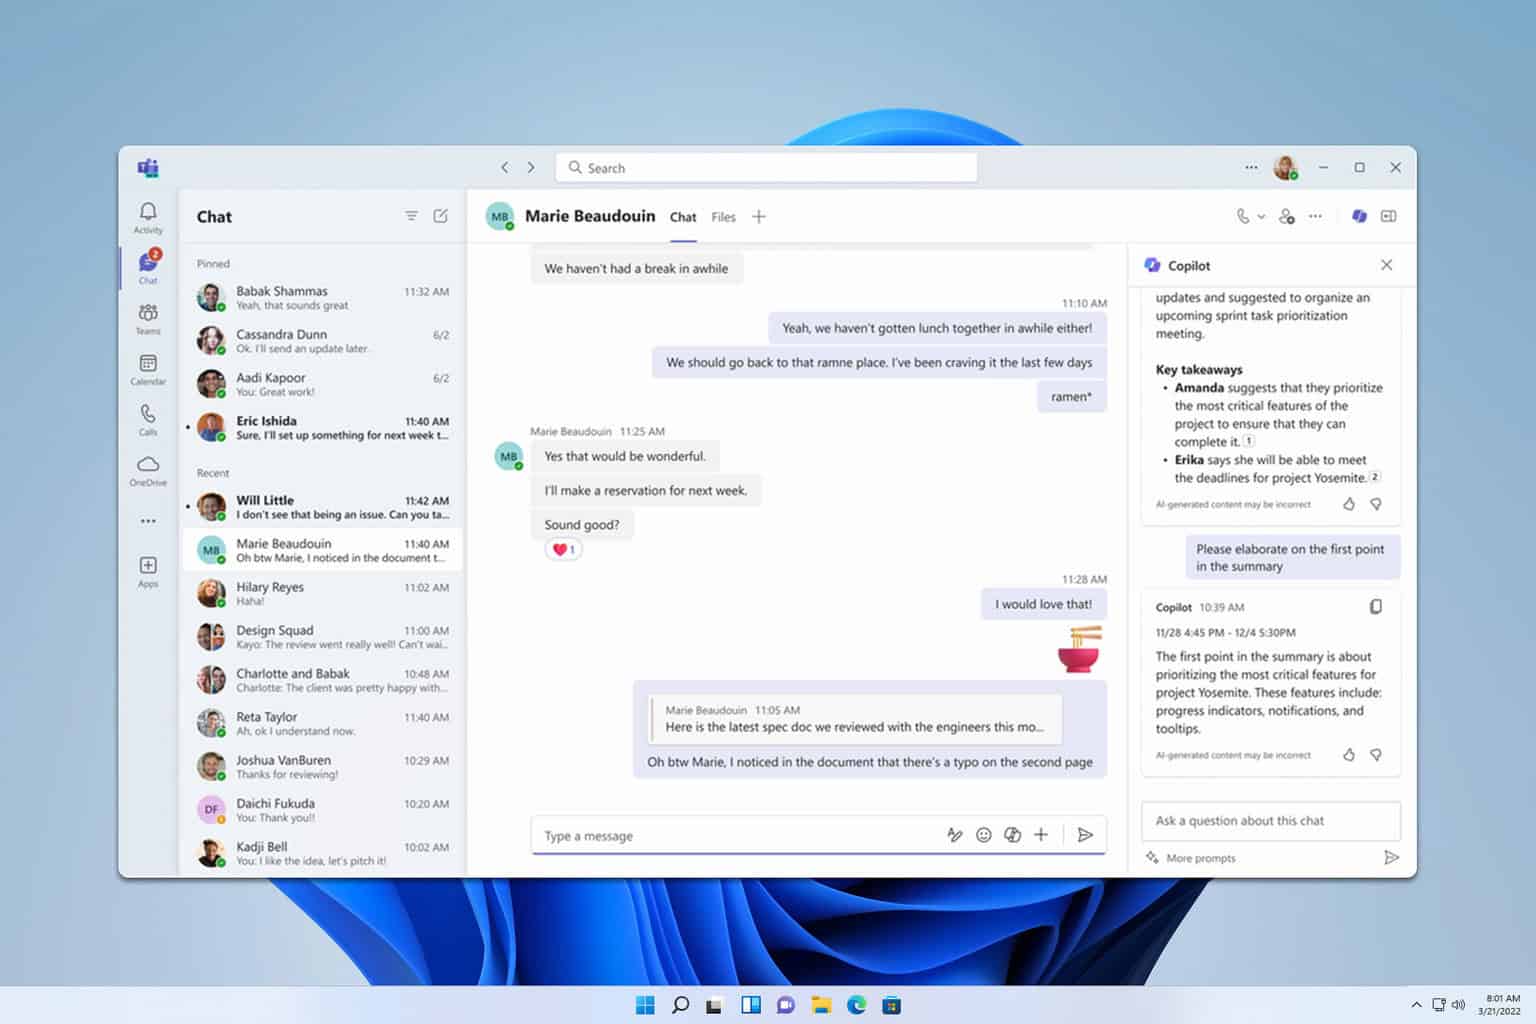Open chat with Reta Taylor
This screenshot has width=1536, height=1024.
tap(322, 723)
